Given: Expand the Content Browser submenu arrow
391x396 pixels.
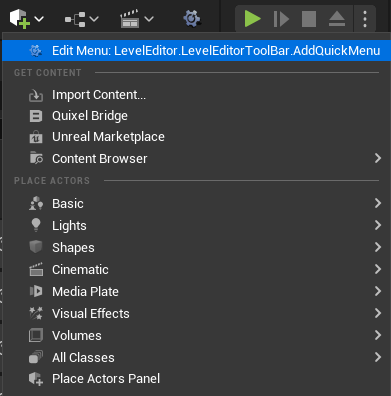Looking at the screenshot, I should (378, 158).
